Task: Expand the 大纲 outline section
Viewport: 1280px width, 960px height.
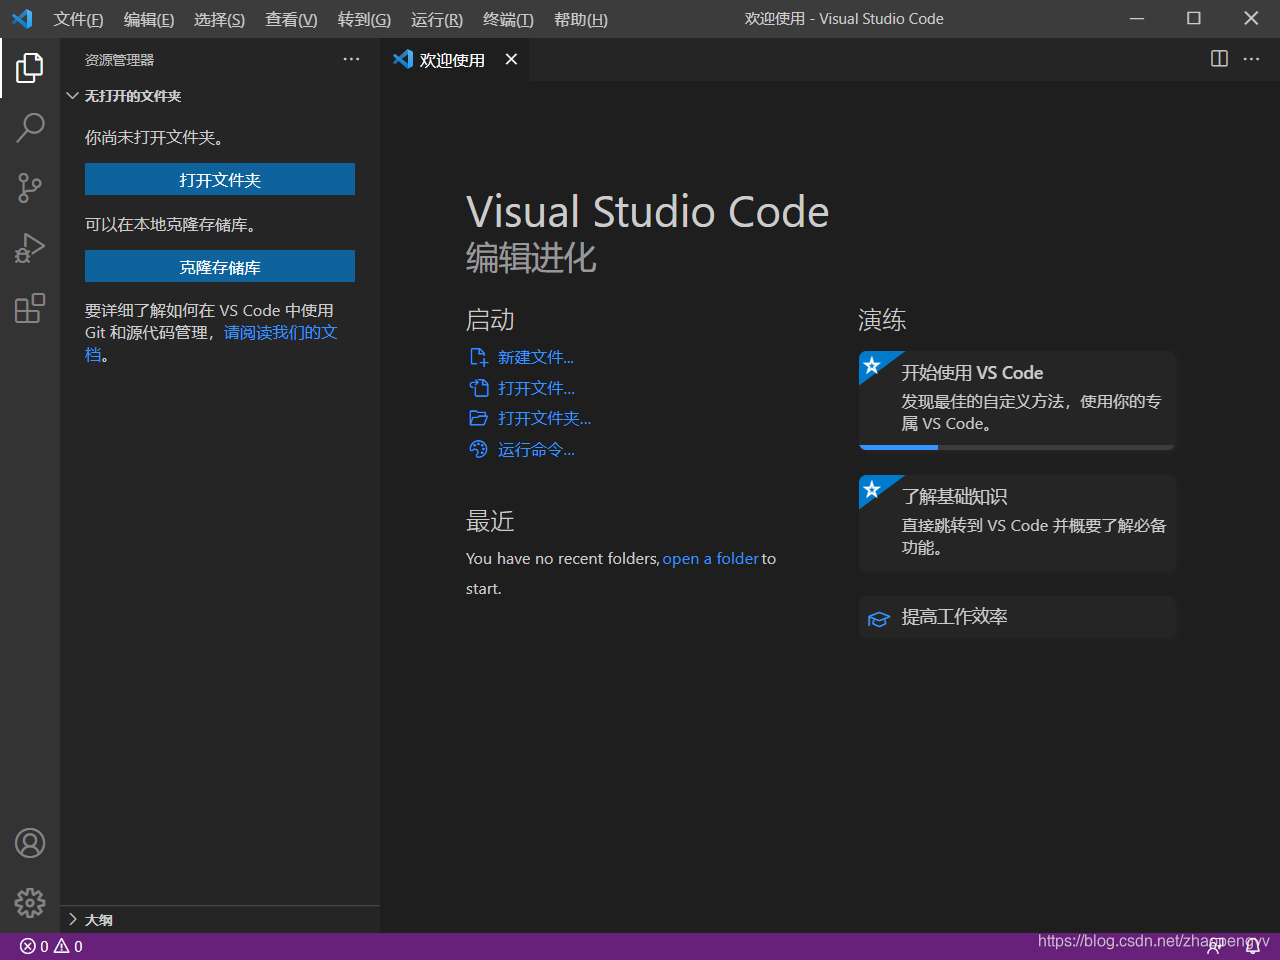Action: [72, 919]
